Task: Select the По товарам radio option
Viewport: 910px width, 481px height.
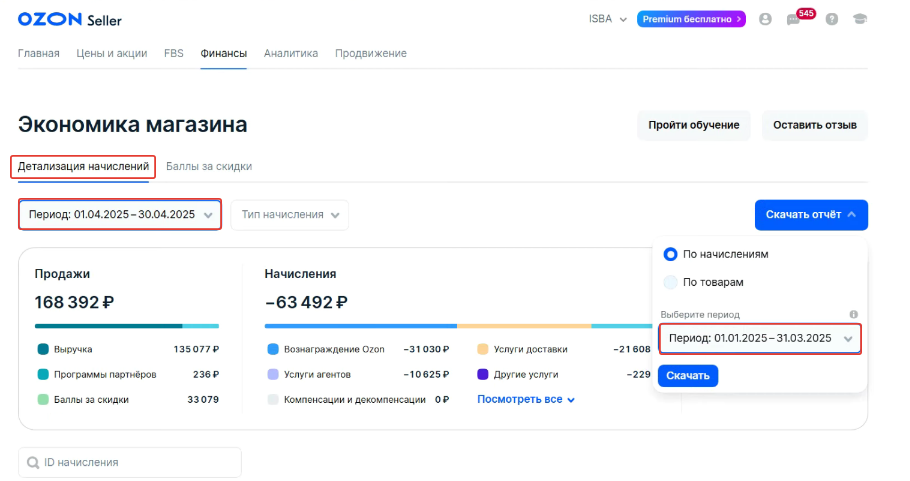Action: pyautogui.click(x=670, y=282)
